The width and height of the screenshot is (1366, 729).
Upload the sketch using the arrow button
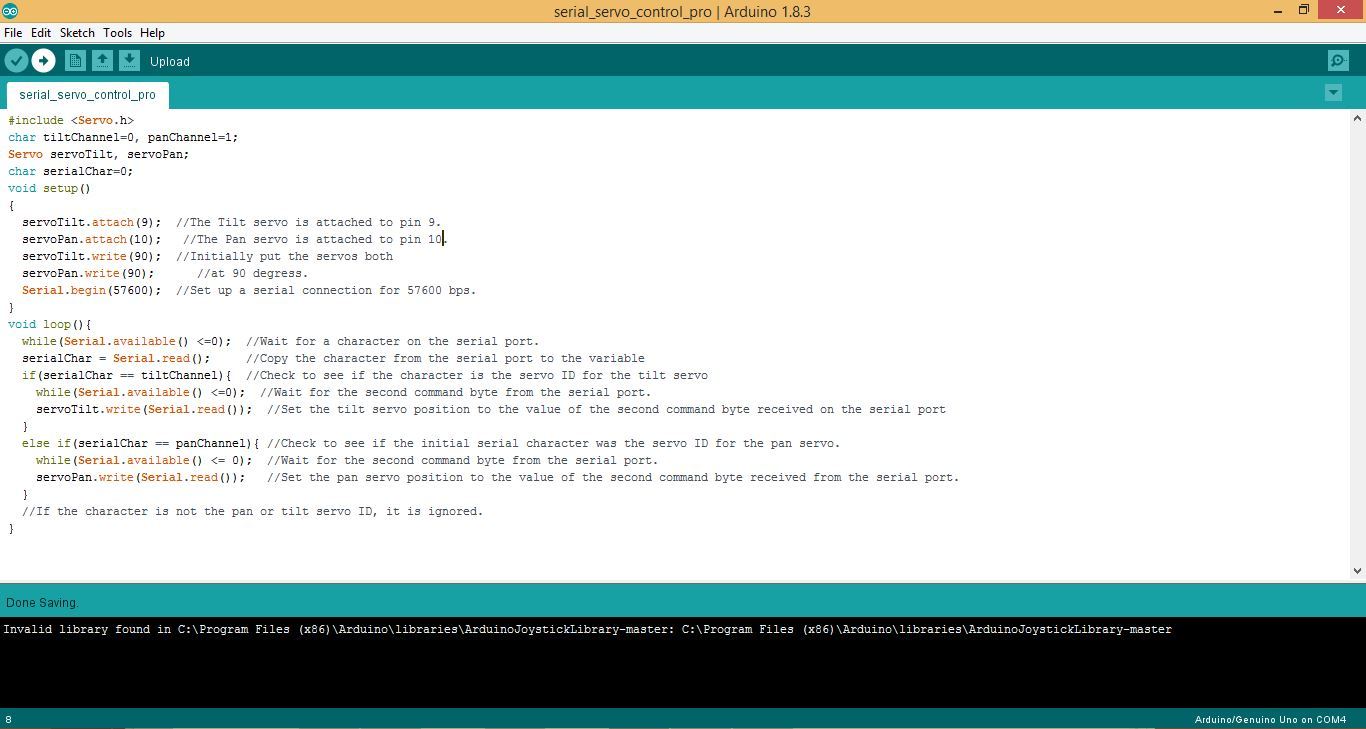[43, 61]
